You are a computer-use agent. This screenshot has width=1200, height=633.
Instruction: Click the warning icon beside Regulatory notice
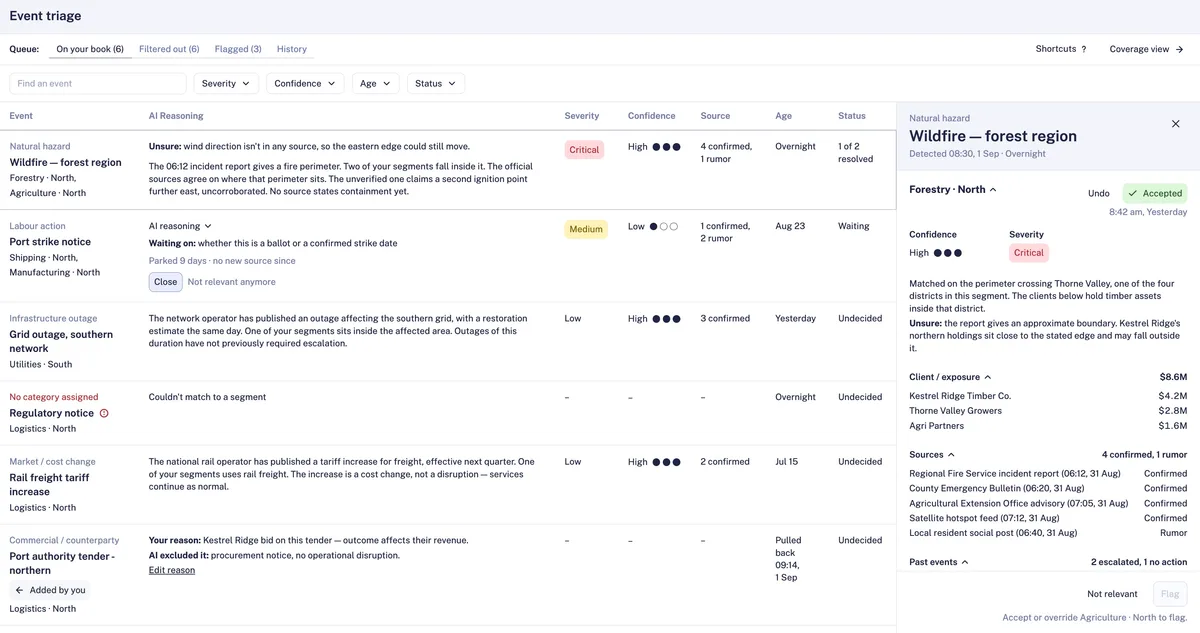click(x=104, y=413)
